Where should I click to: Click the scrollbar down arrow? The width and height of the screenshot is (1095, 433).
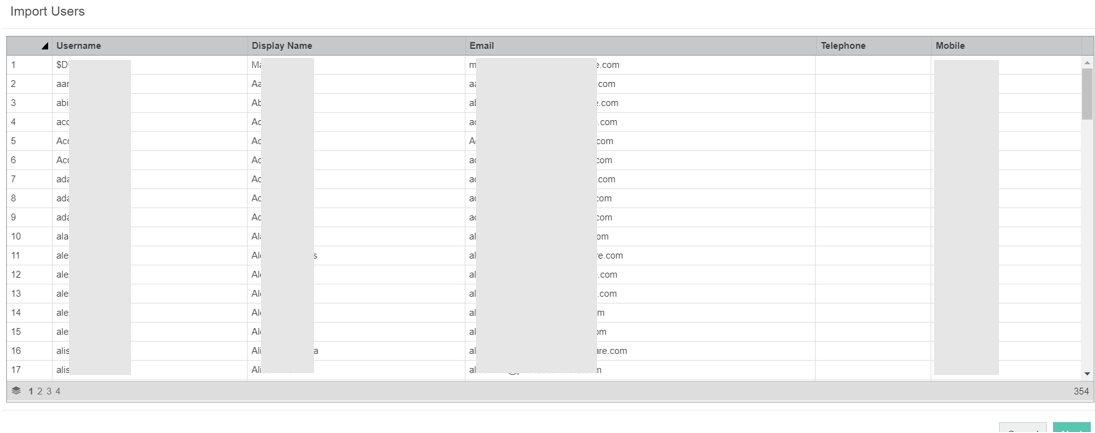[1087, 374]
